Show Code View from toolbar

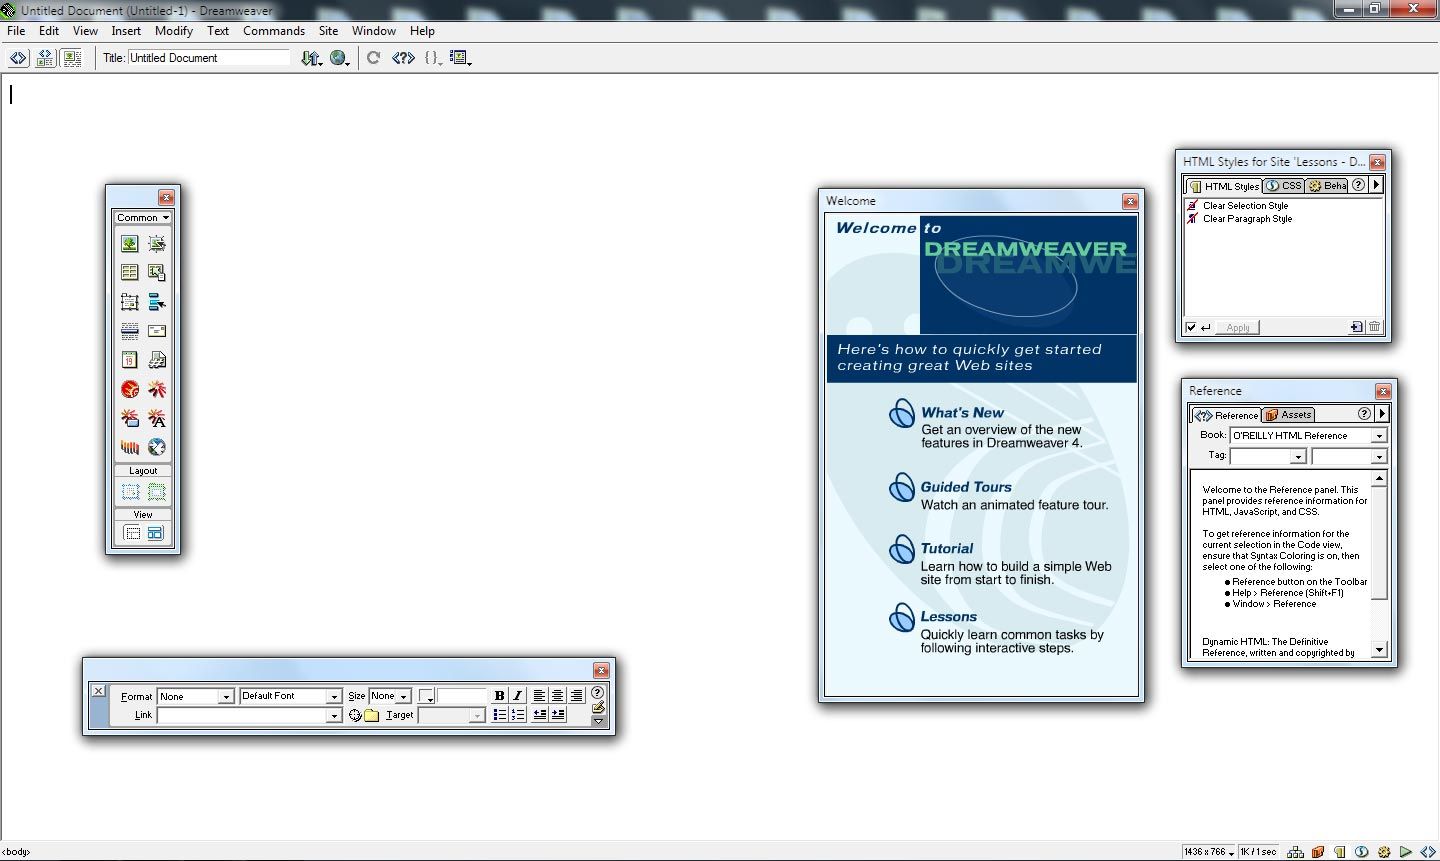pos(19,58)
